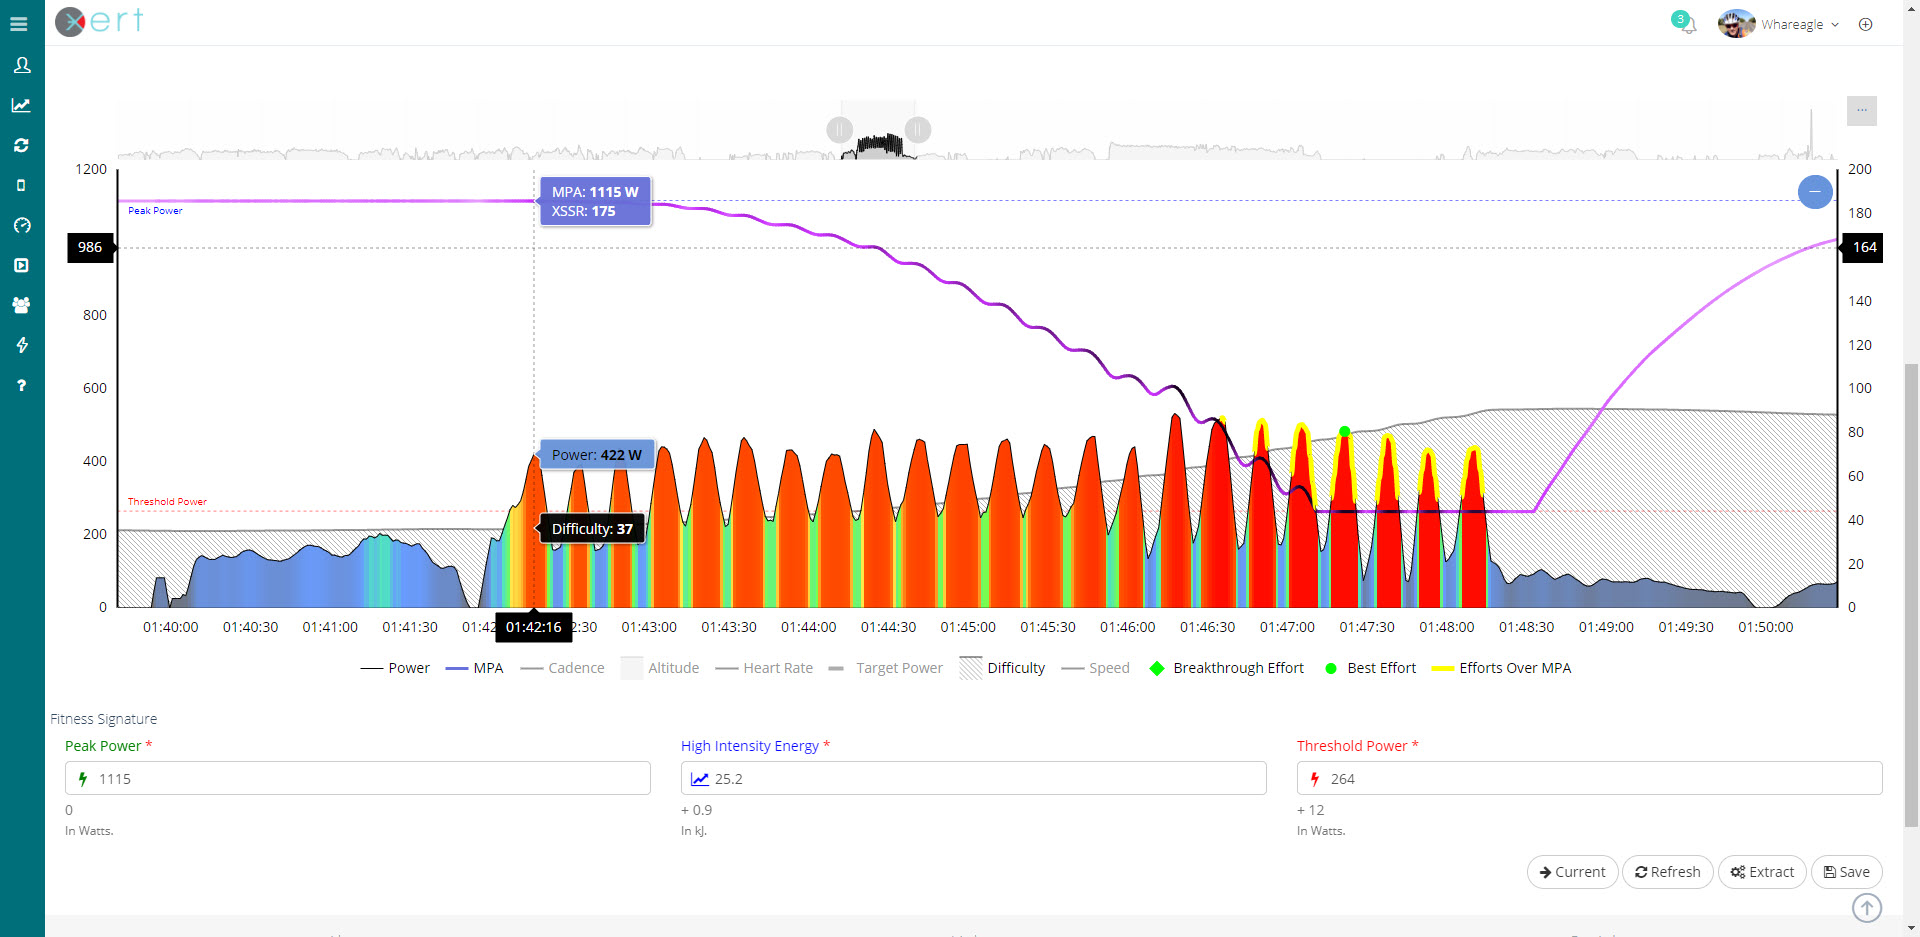
Task: Expand the Whareagle account dropdown
Action: click(1793, 24)
